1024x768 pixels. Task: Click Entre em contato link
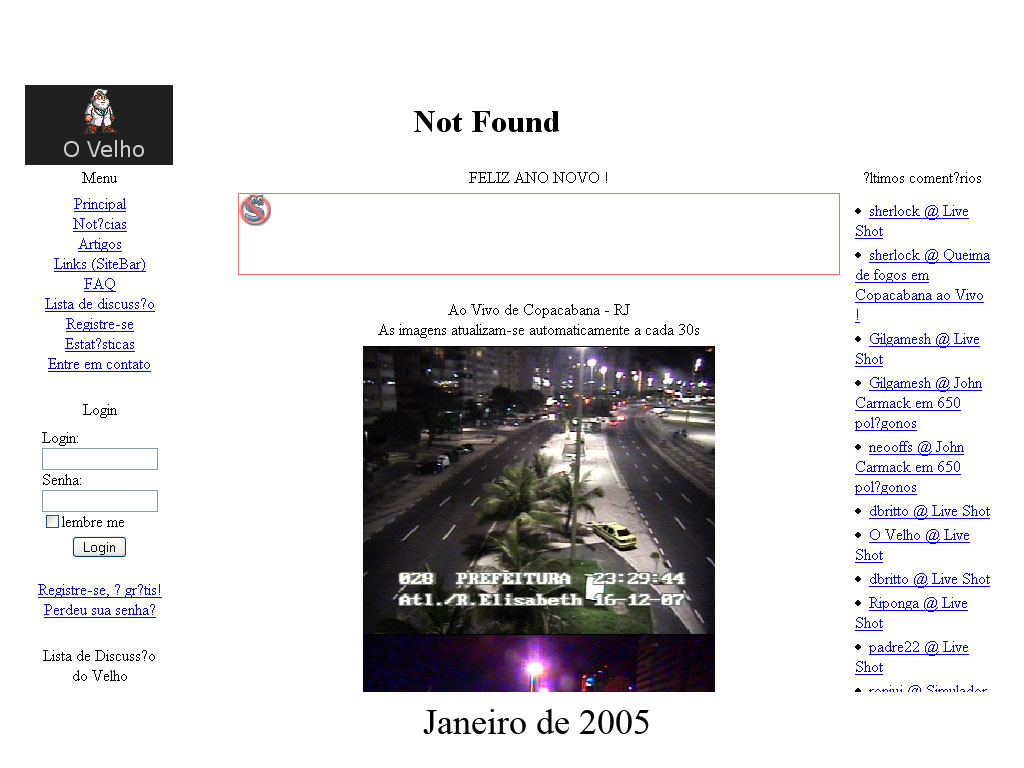tap(100, 364)
